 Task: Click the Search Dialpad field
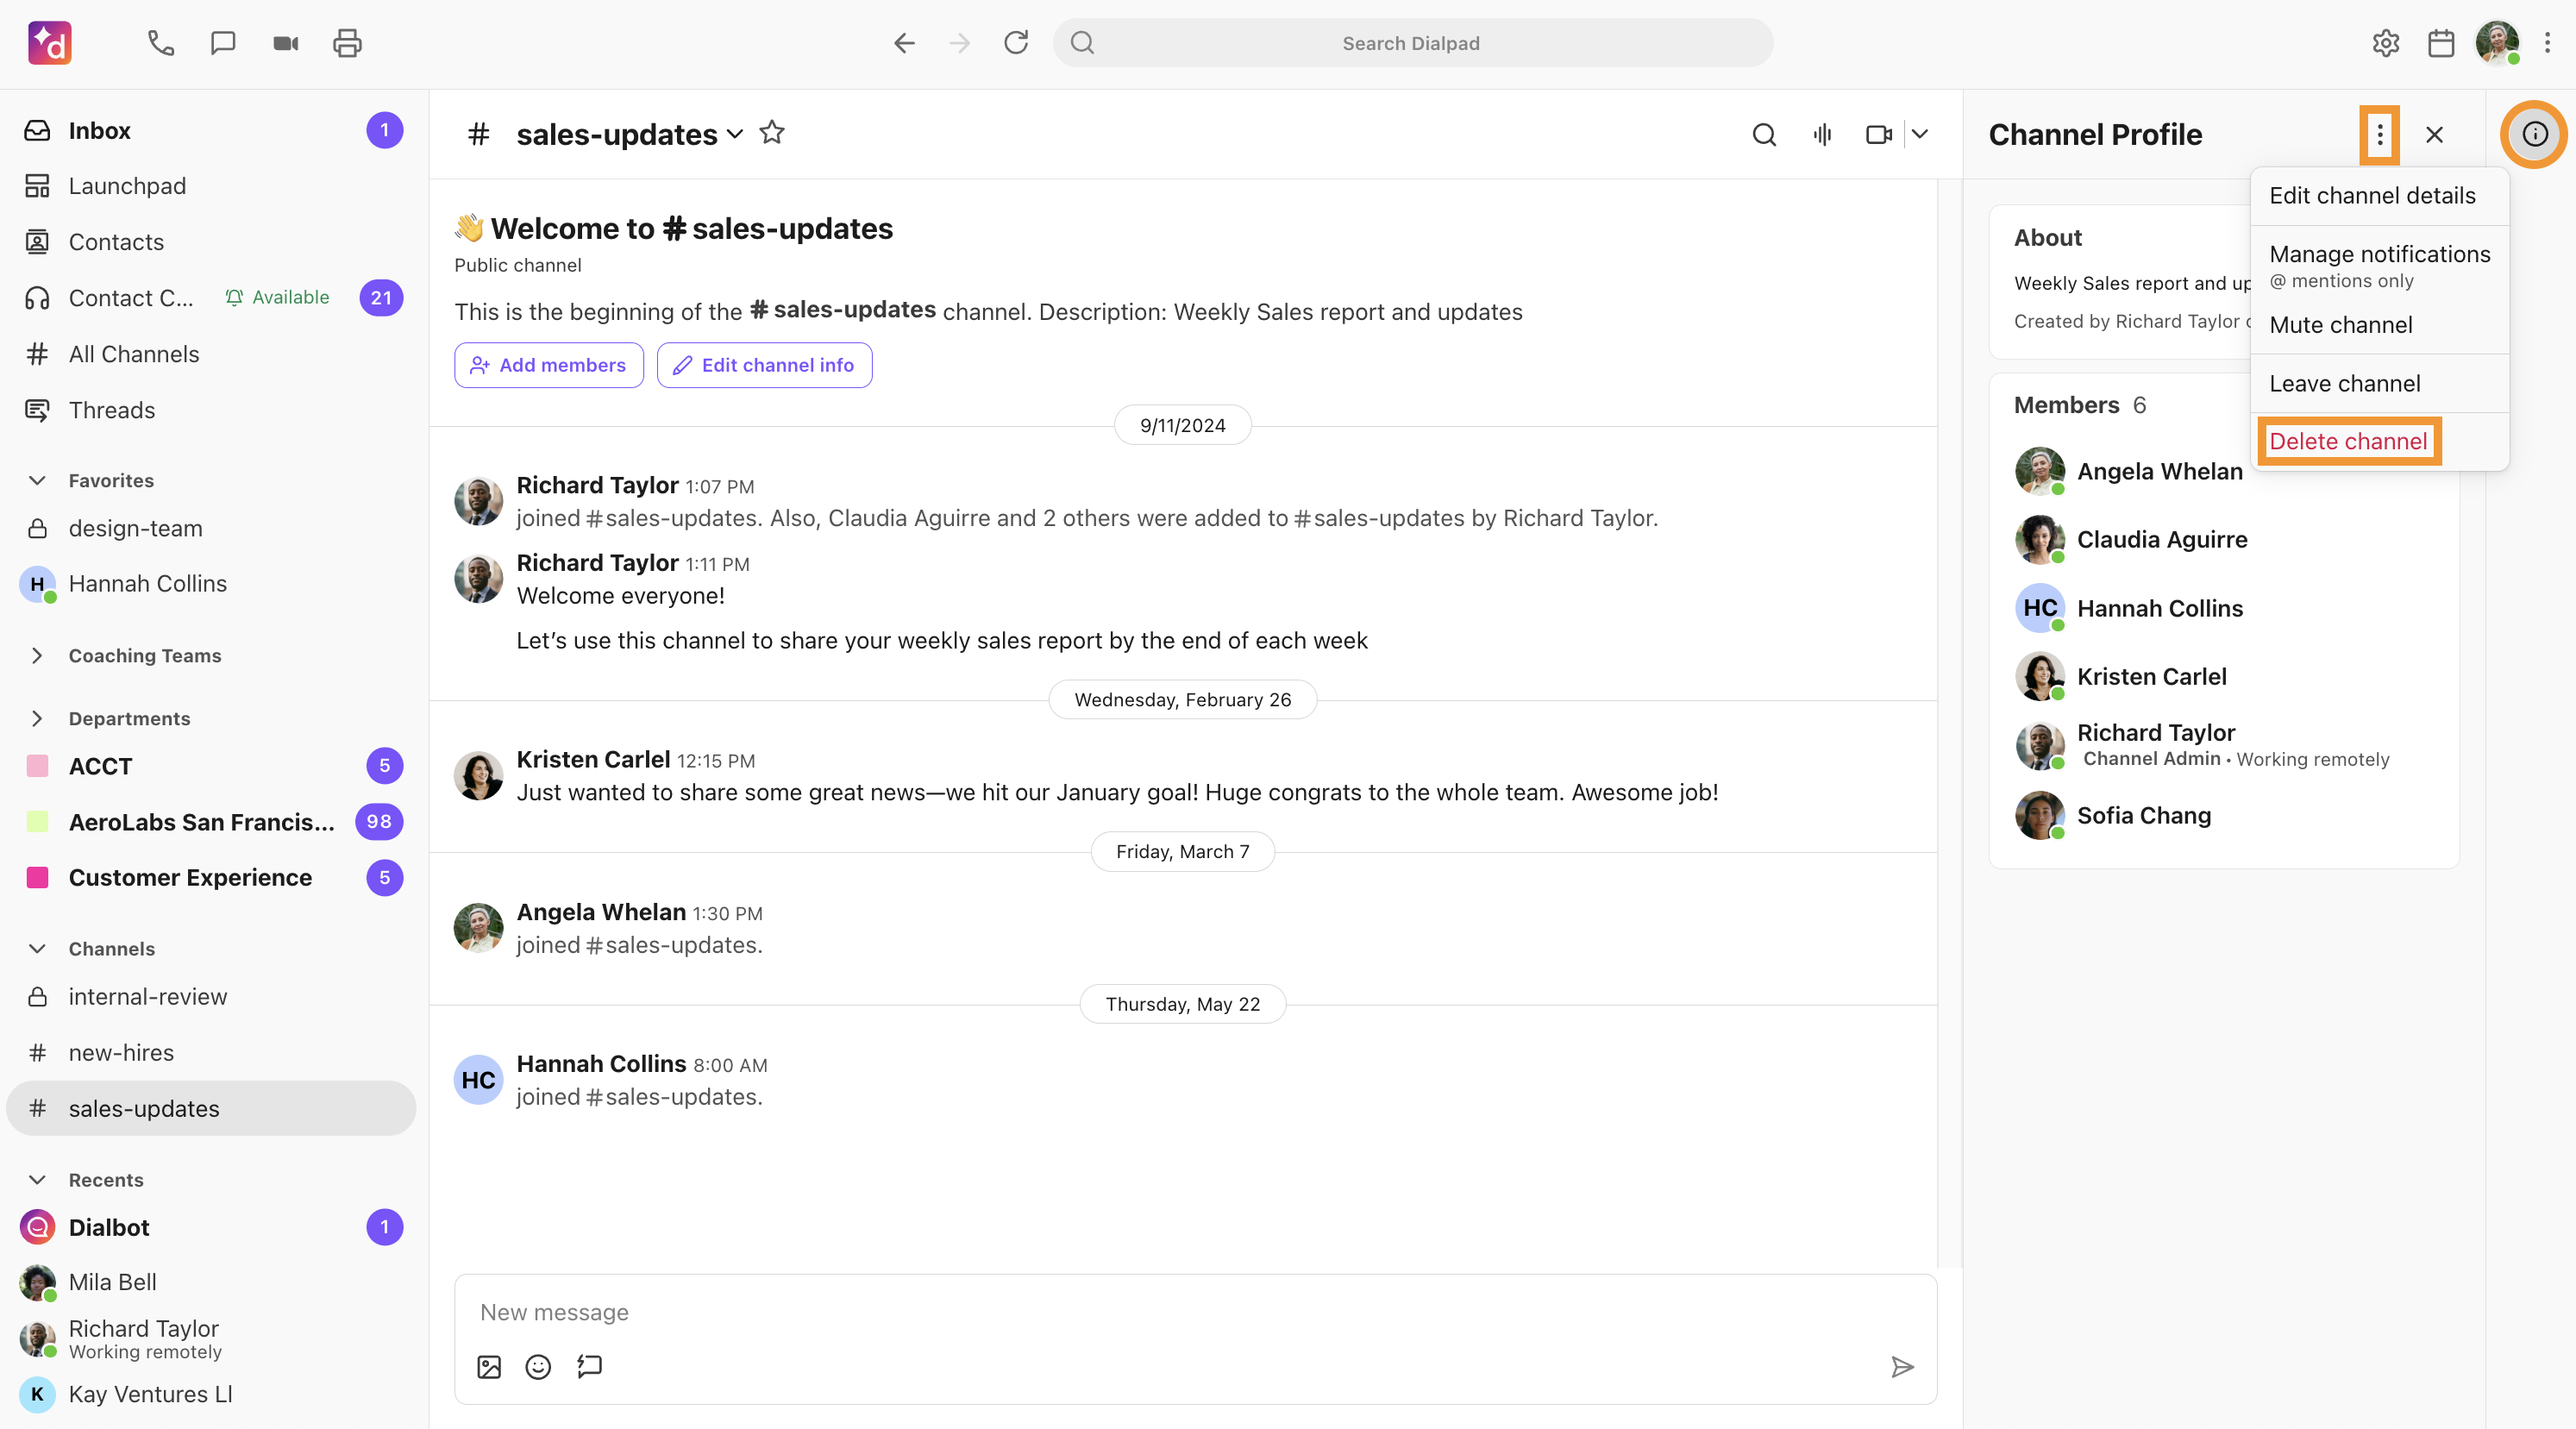click(1413, 43)
